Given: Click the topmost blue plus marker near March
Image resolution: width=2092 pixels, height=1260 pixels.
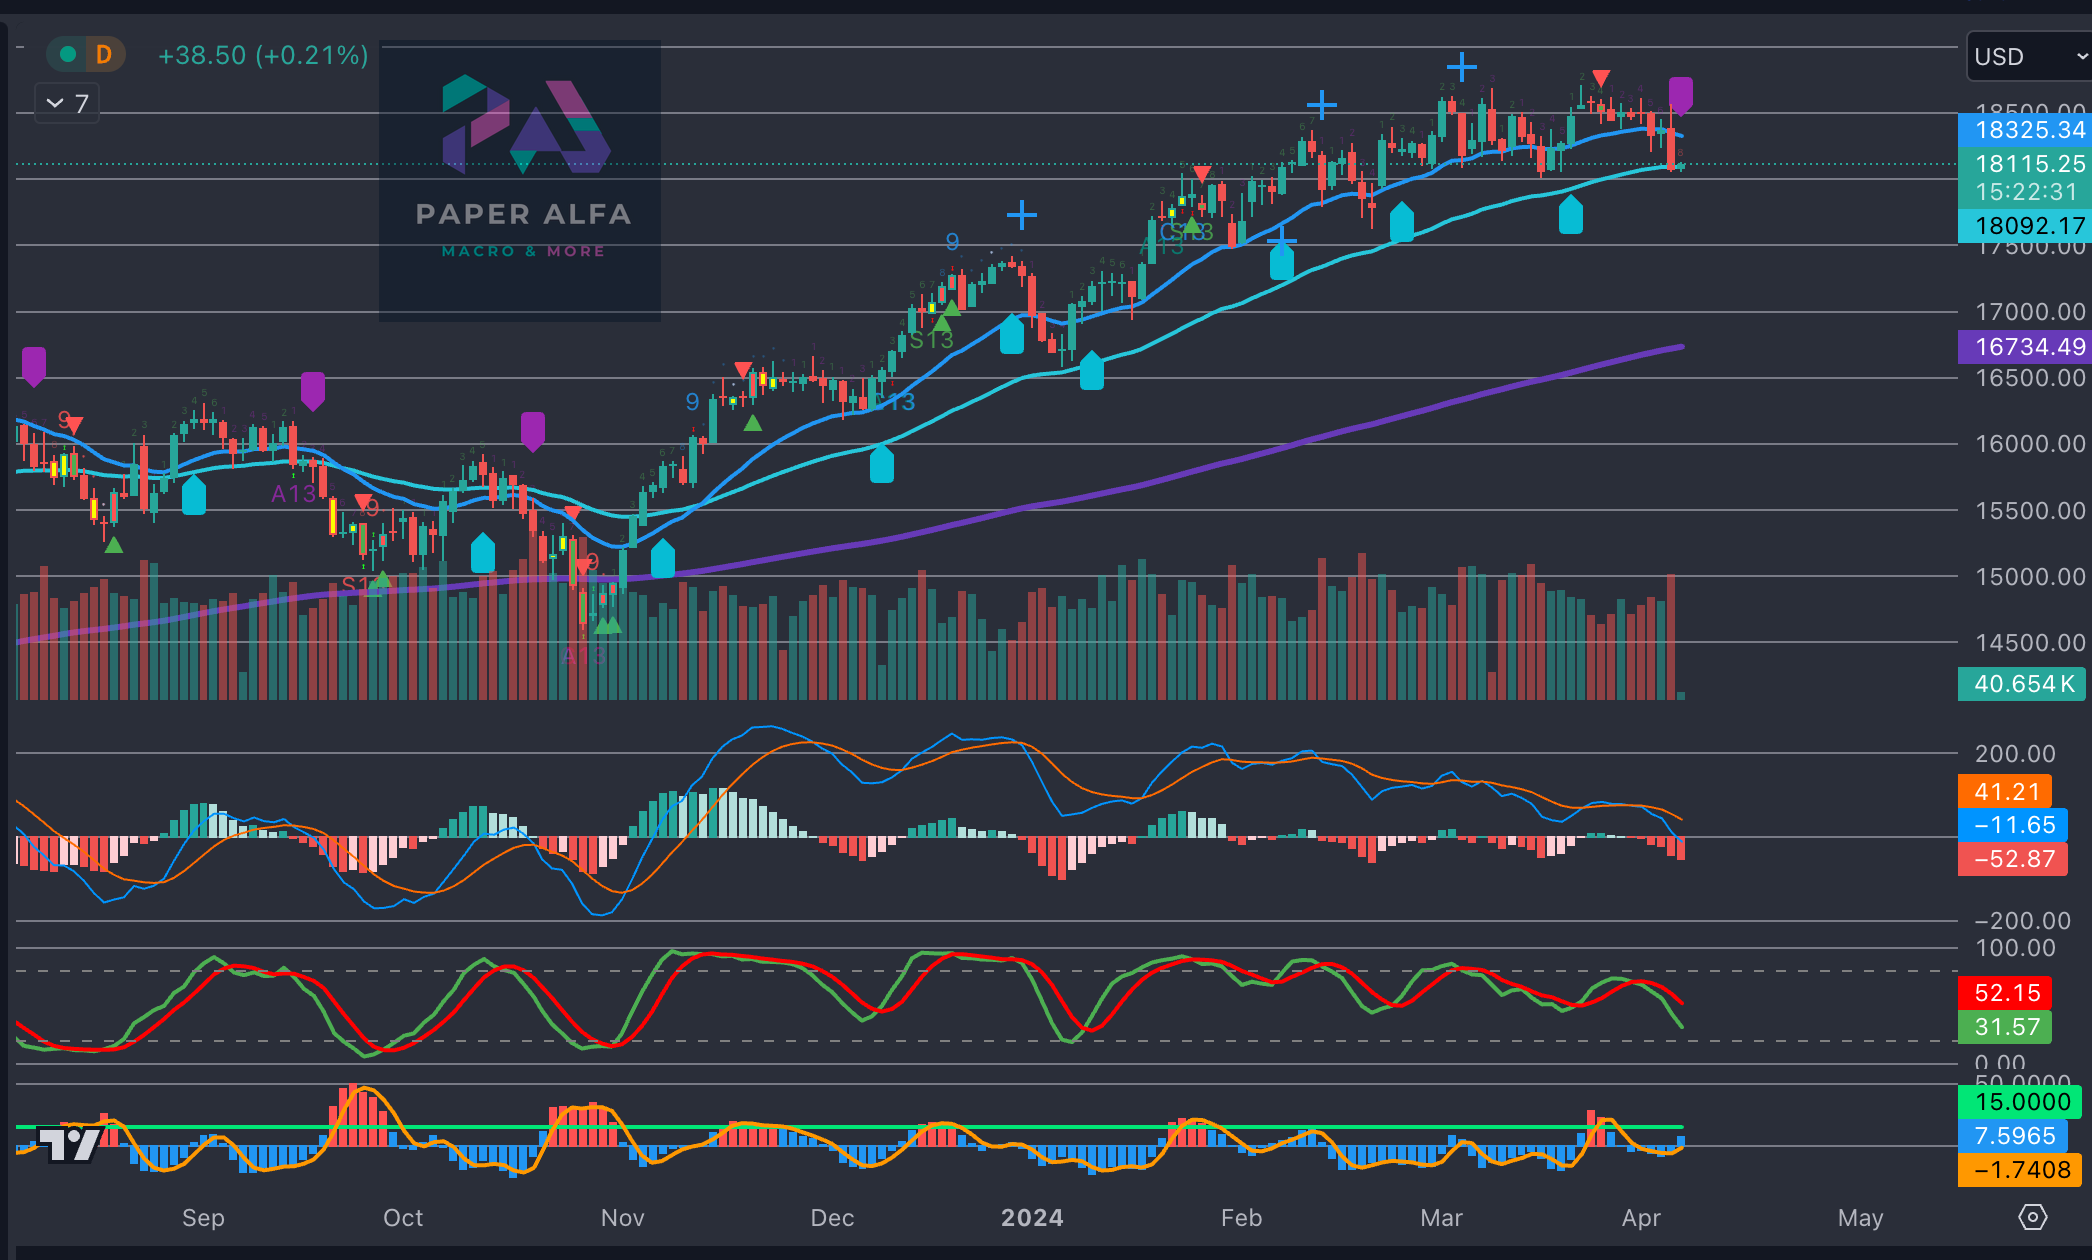Looking at the screenshot, I should pyautogui.click(x=1461, y=67).
